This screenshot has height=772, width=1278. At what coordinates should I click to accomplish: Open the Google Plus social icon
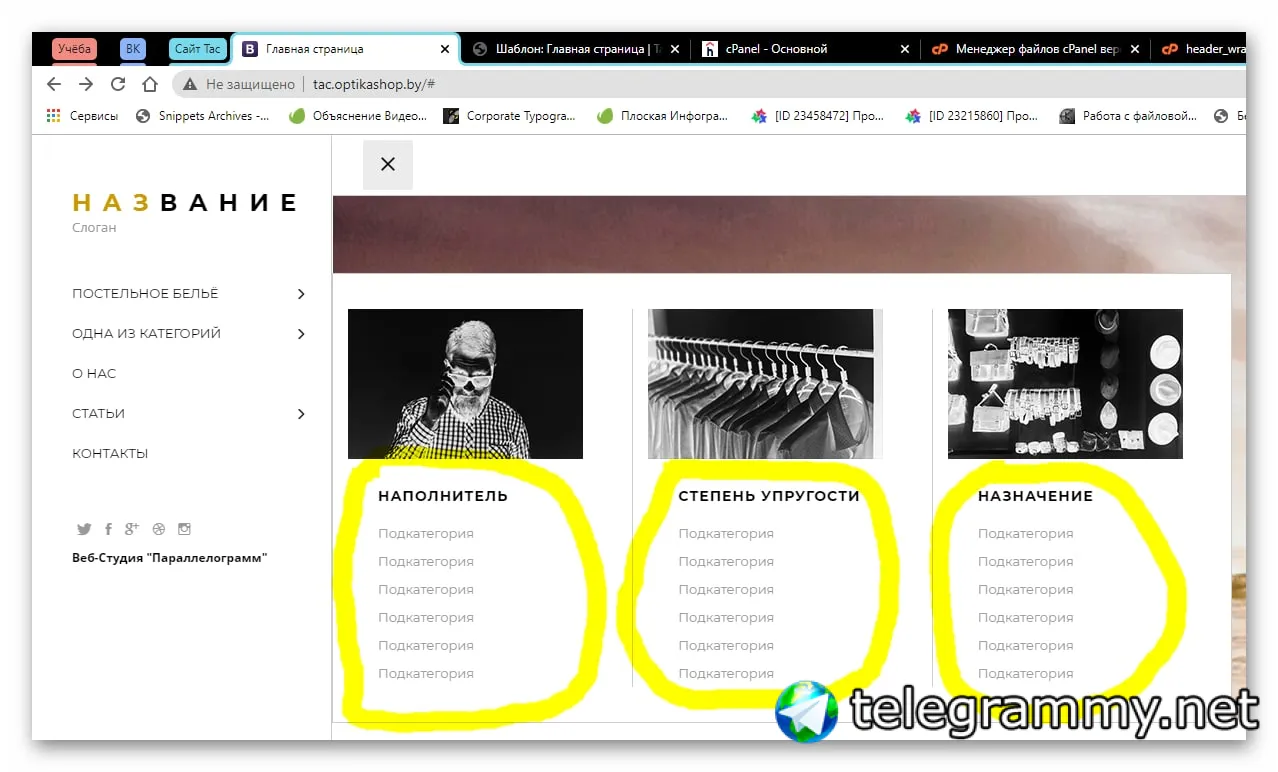pos(132,529)
